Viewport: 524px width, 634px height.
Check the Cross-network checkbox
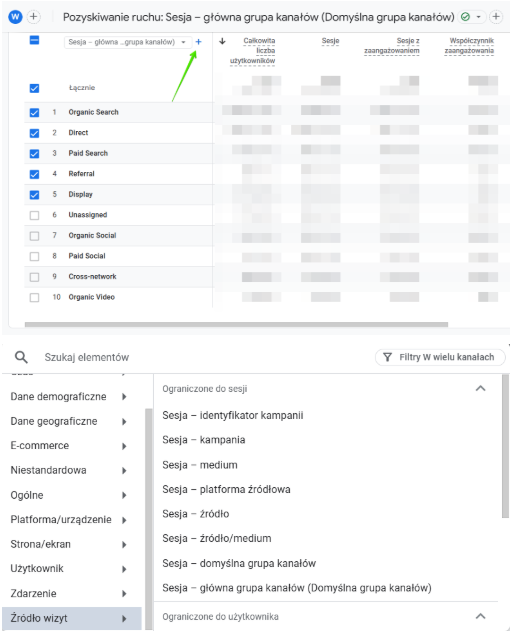point(34,277)
